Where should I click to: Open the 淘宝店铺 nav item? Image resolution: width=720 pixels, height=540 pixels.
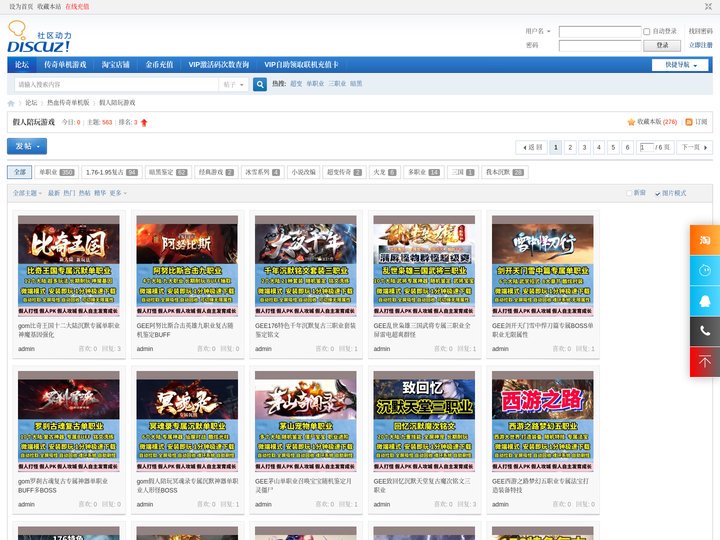(116, 65)
